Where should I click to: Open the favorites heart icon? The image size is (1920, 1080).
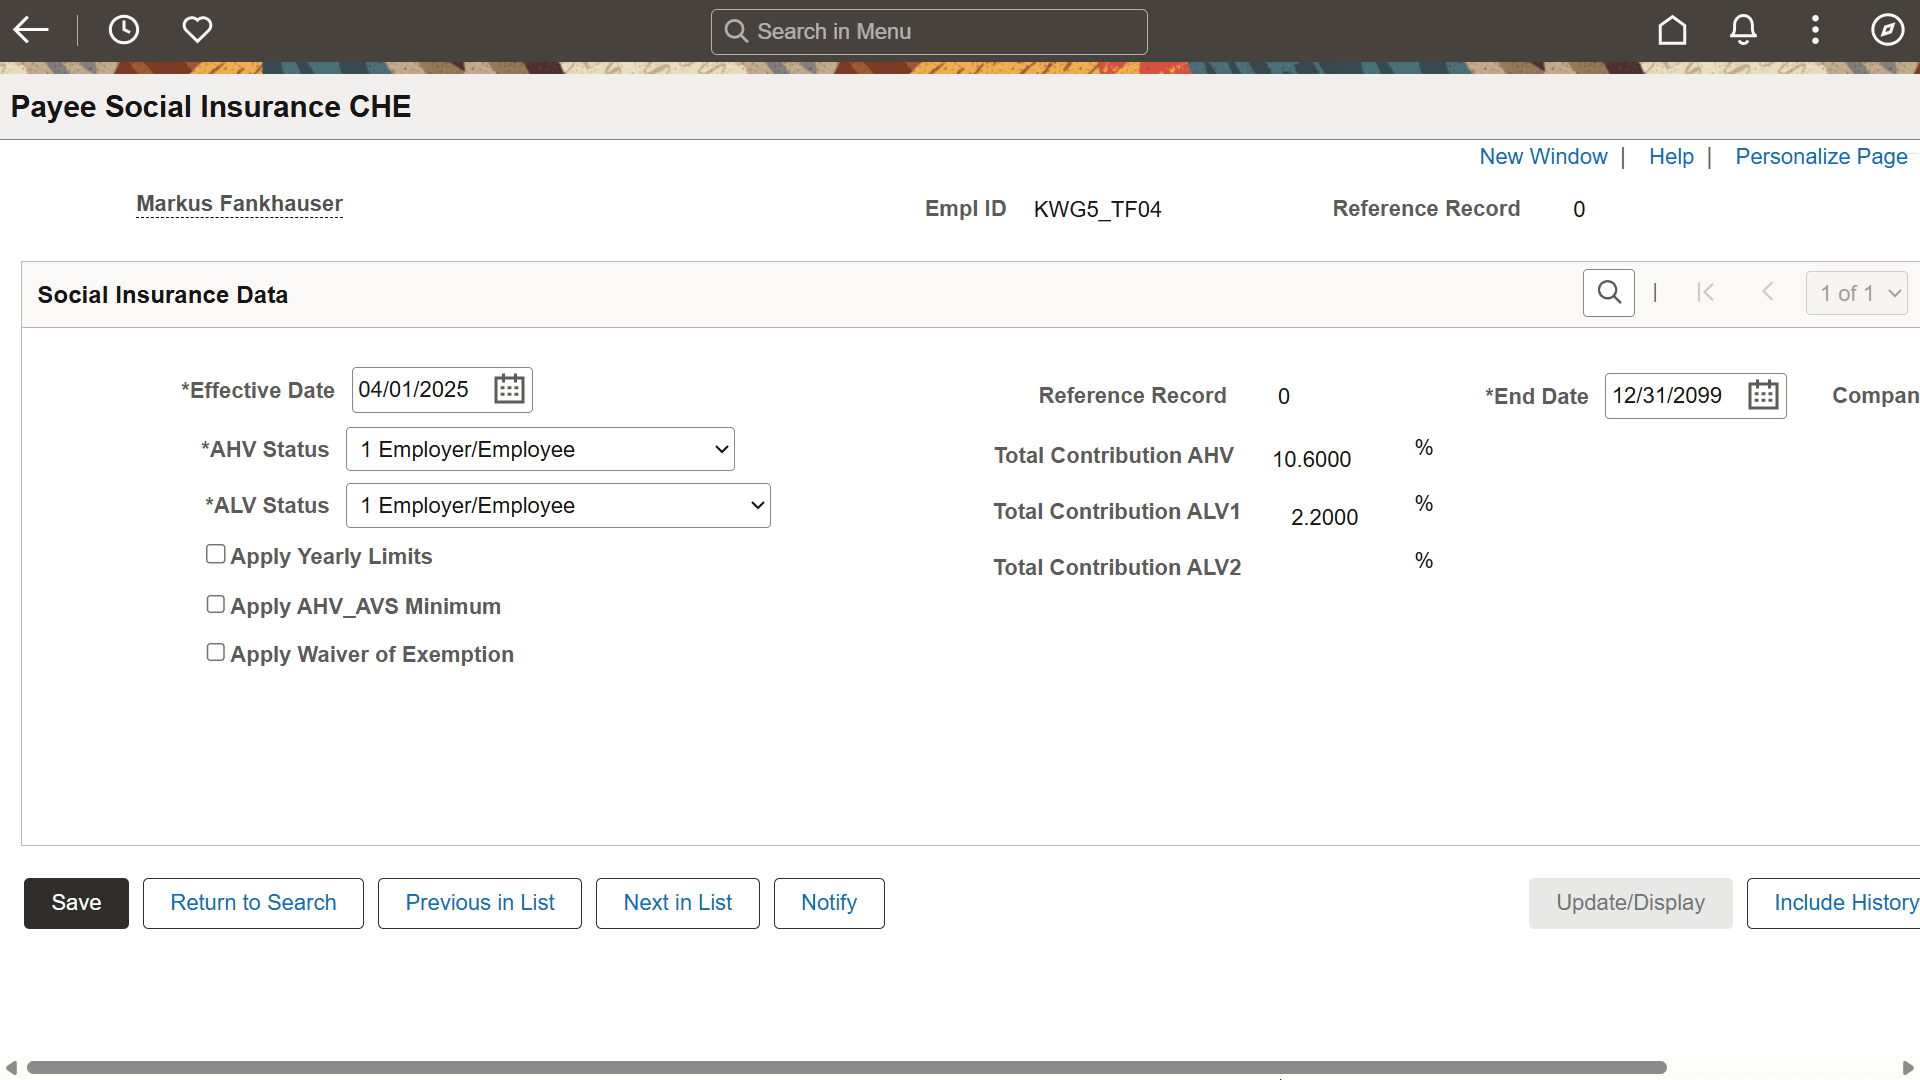click(x=197, y=29)
